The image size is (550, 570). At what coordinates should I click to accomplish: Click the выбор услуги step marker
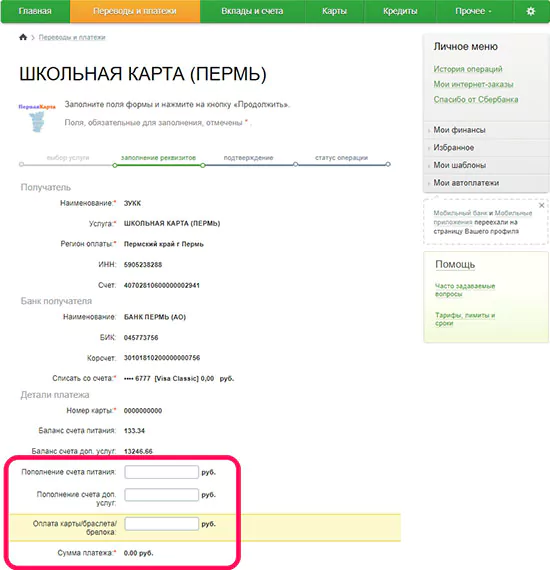click(x=21, y=164)
